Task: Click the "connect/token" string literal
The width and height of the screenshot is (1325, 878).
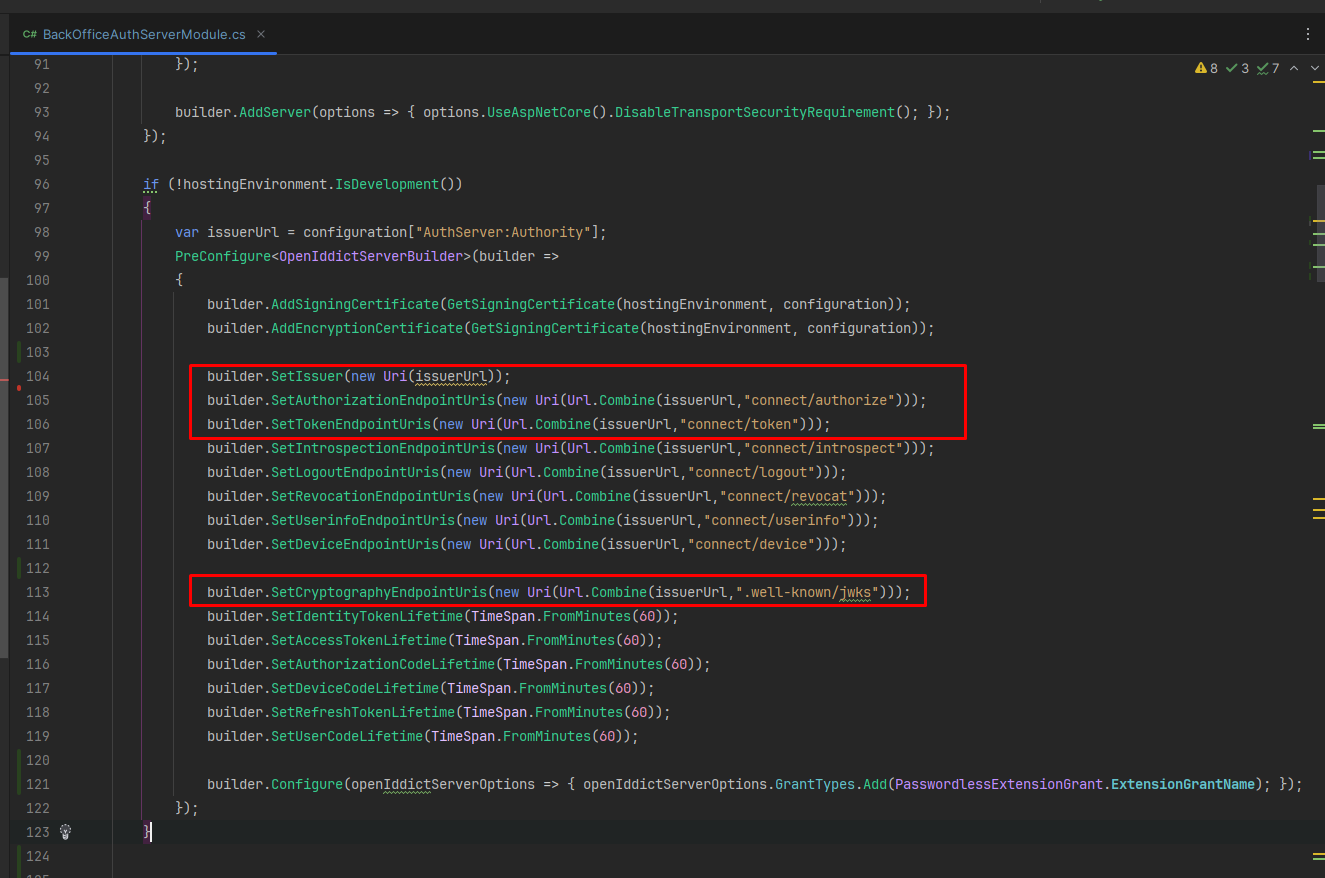Action: pyautogui.click(x=742, y=424)
